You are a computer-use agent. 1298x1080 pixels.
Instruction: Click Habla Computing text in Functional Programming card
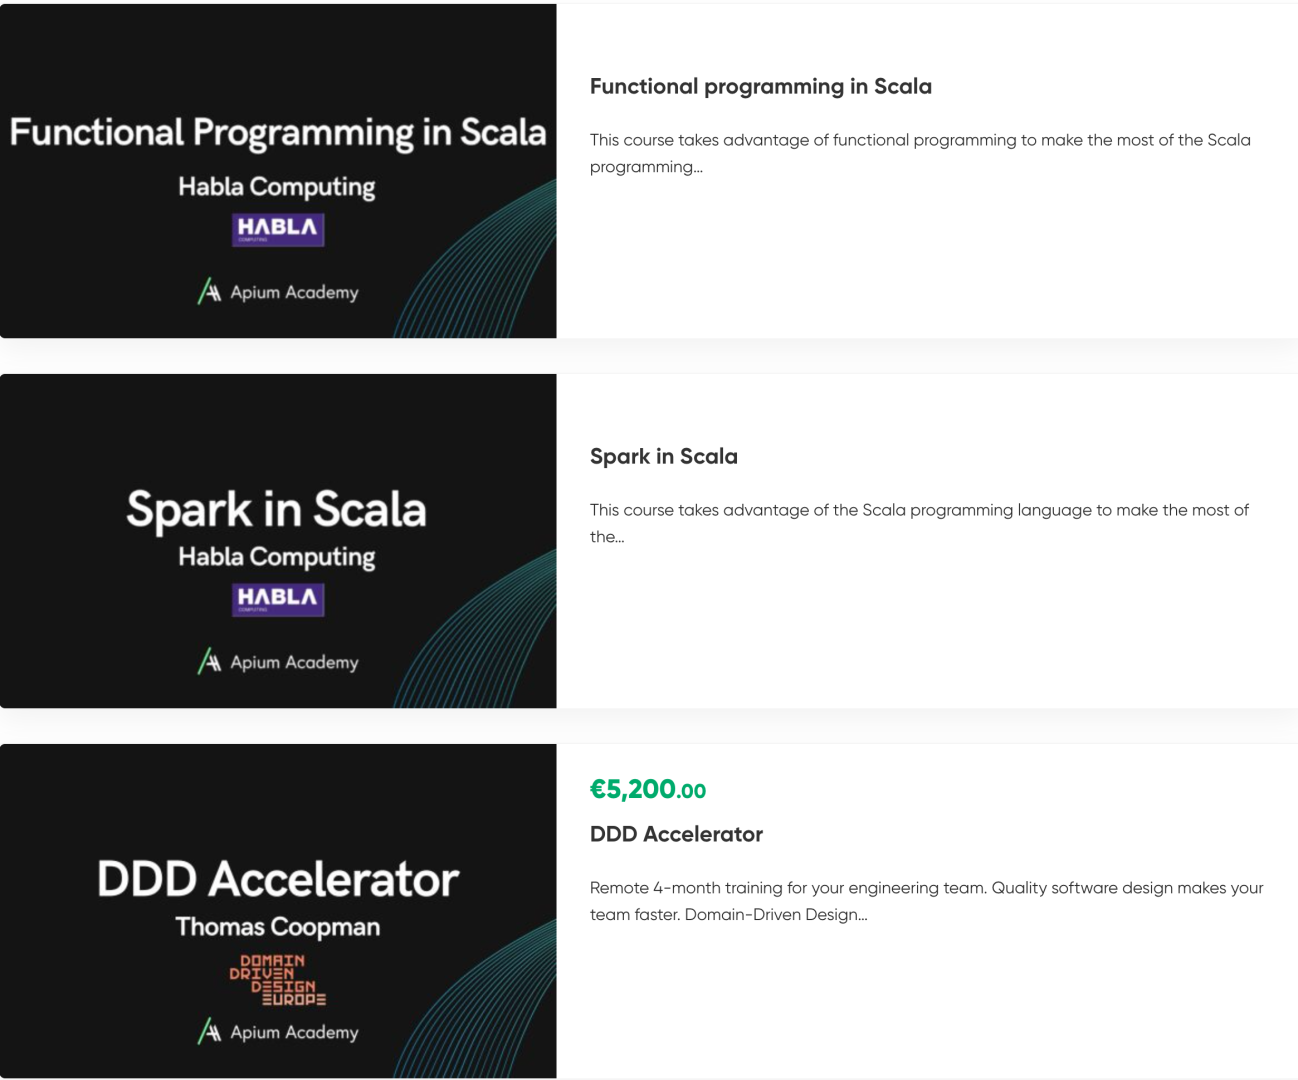[277, 187]
